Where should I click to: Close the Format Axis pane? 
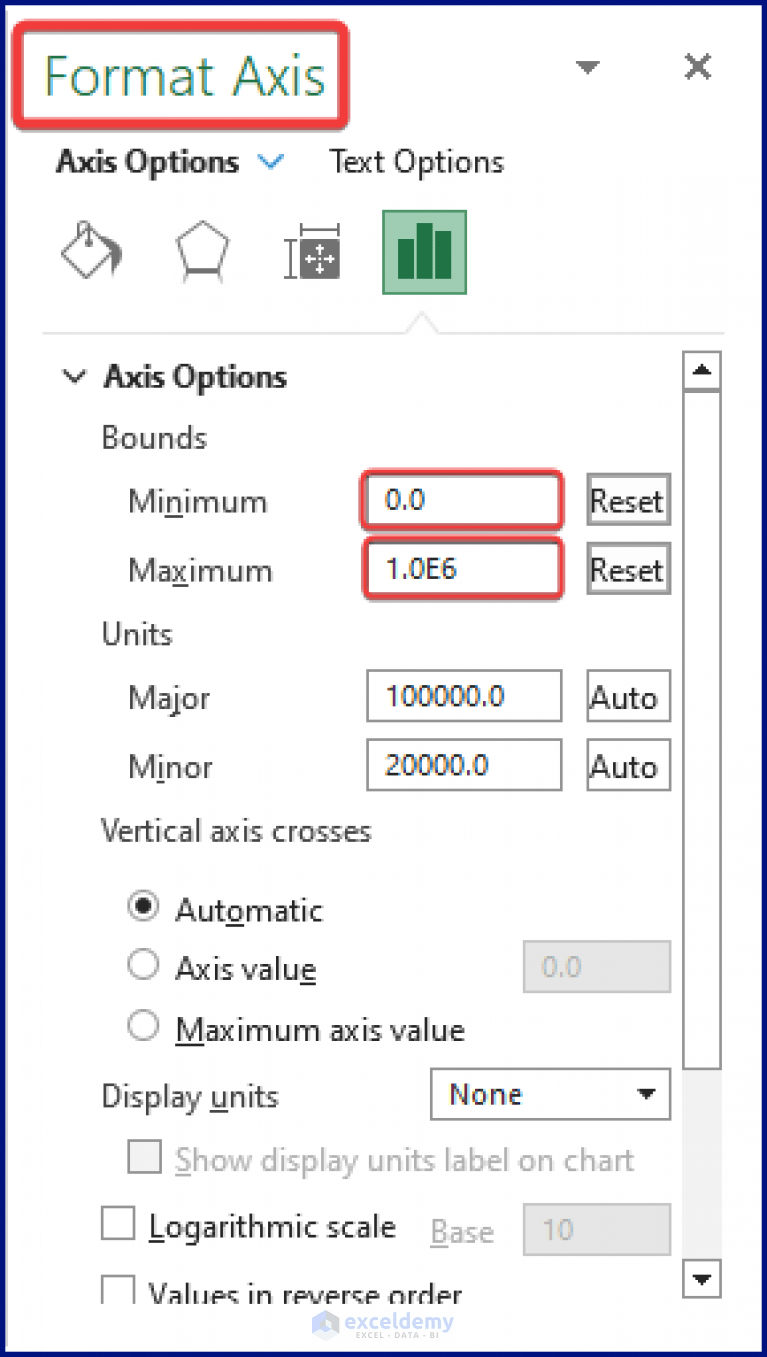click(697, 66)
